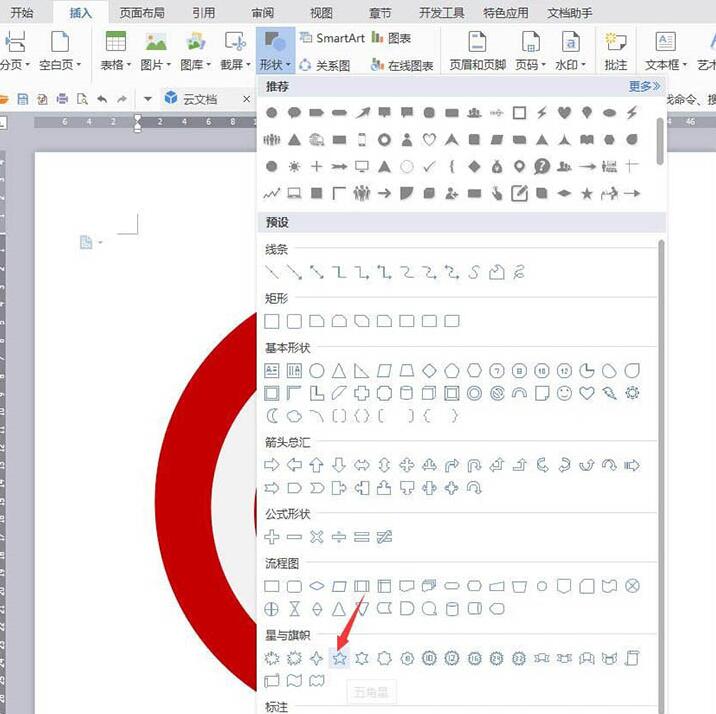The height and width of the screenshot is (714, 716).
Task: Click the 批注 comment button
Action: pos(616,50)
